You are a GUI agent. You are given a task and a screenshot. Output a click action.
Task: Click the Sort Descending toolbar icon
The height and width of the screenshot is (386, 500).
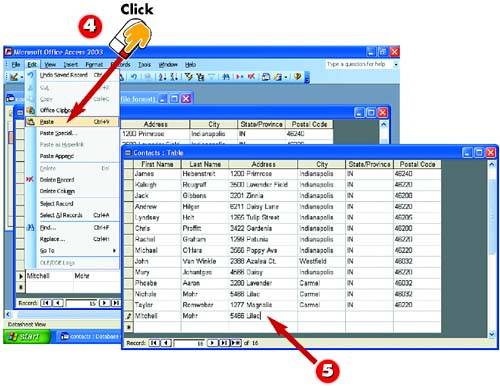pos(174,77)
